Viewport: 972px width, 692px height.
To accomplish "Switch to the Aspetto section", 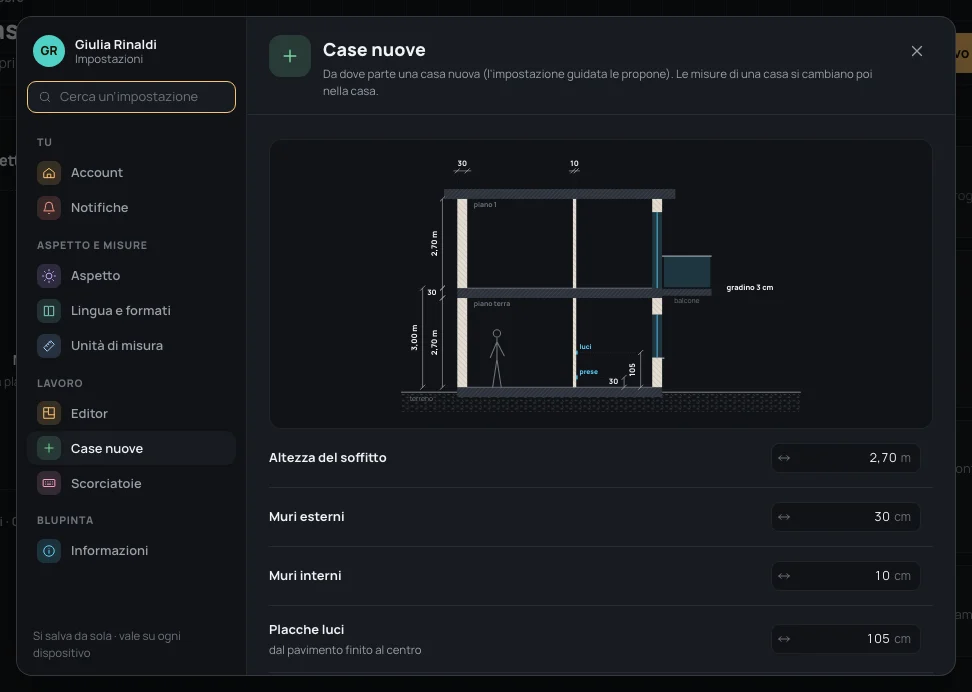I will coord(131,276).
